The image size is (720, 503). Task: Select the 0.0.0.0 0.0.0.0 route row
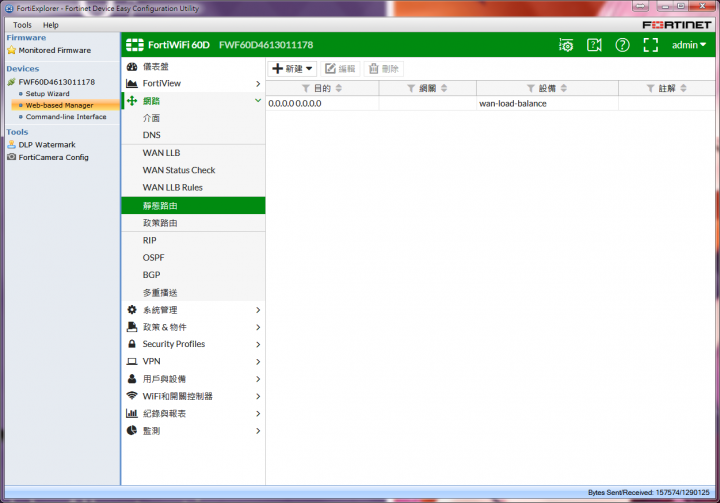point(490,103)
